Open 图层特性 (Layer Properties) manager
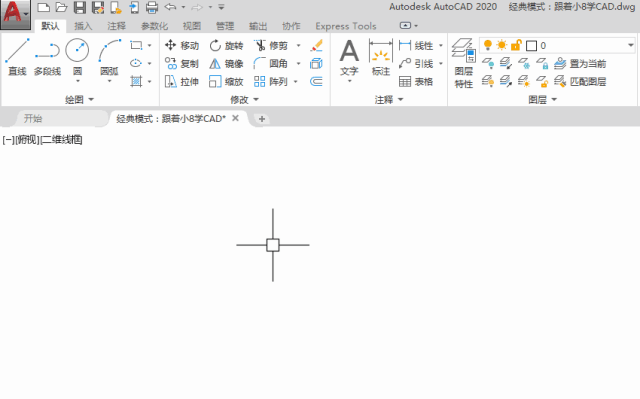Viewport: 640px width, 399px height. (464, 63)
